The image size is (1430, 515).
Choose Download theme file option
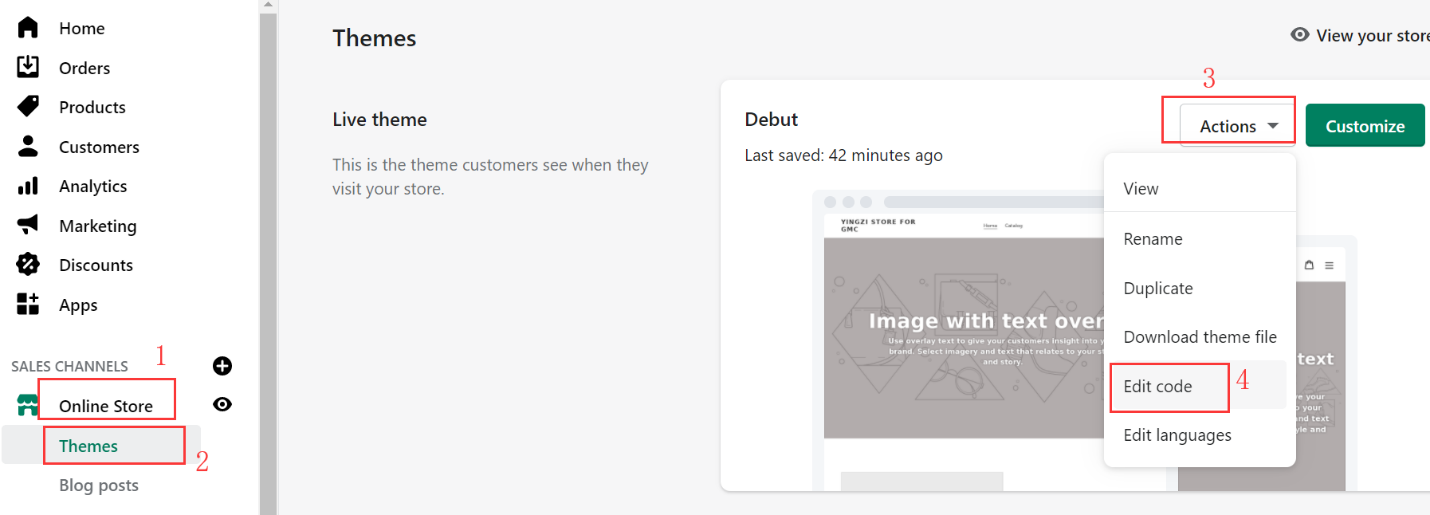[1198, 337]
